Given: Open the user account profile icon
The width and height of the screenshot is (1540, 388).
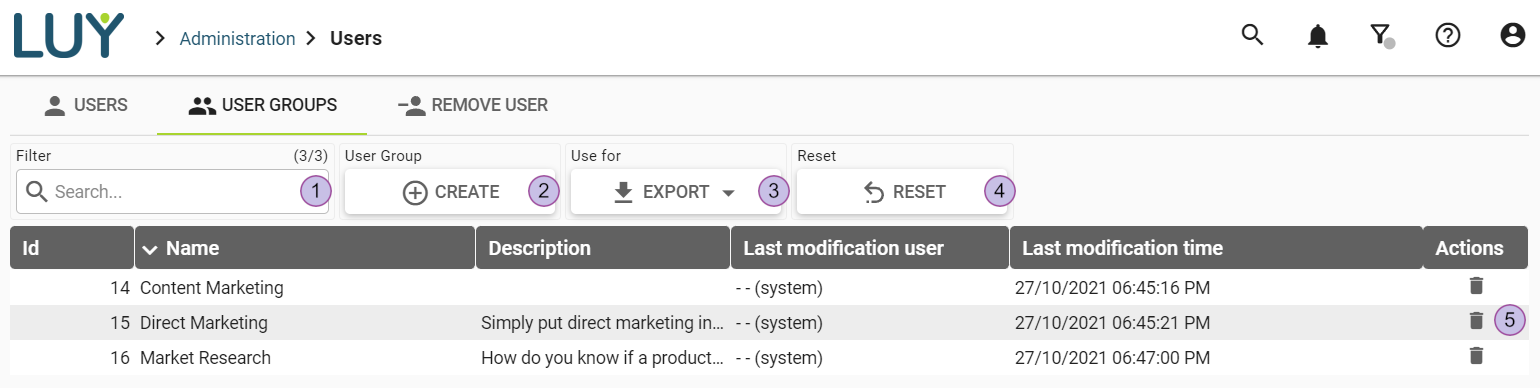Looking at the screenshot, I should coord(1512,36).
